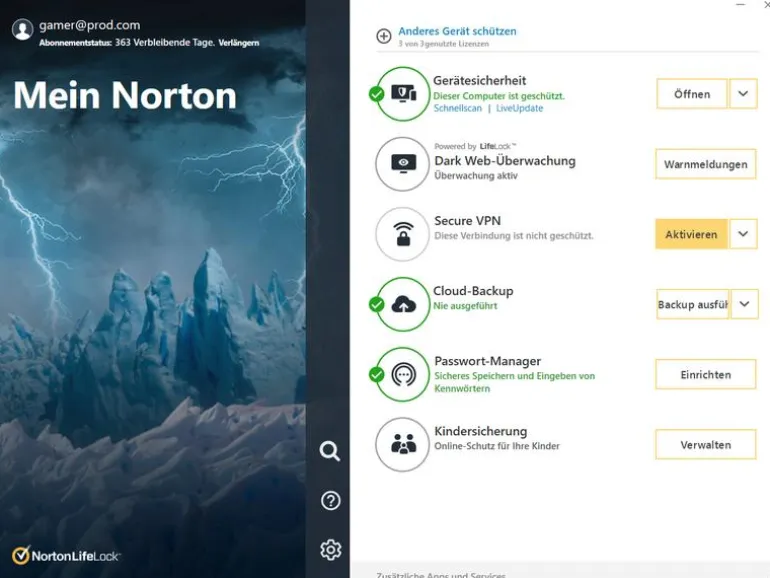Open the search magnifier icon

click(x=330, y=451)
